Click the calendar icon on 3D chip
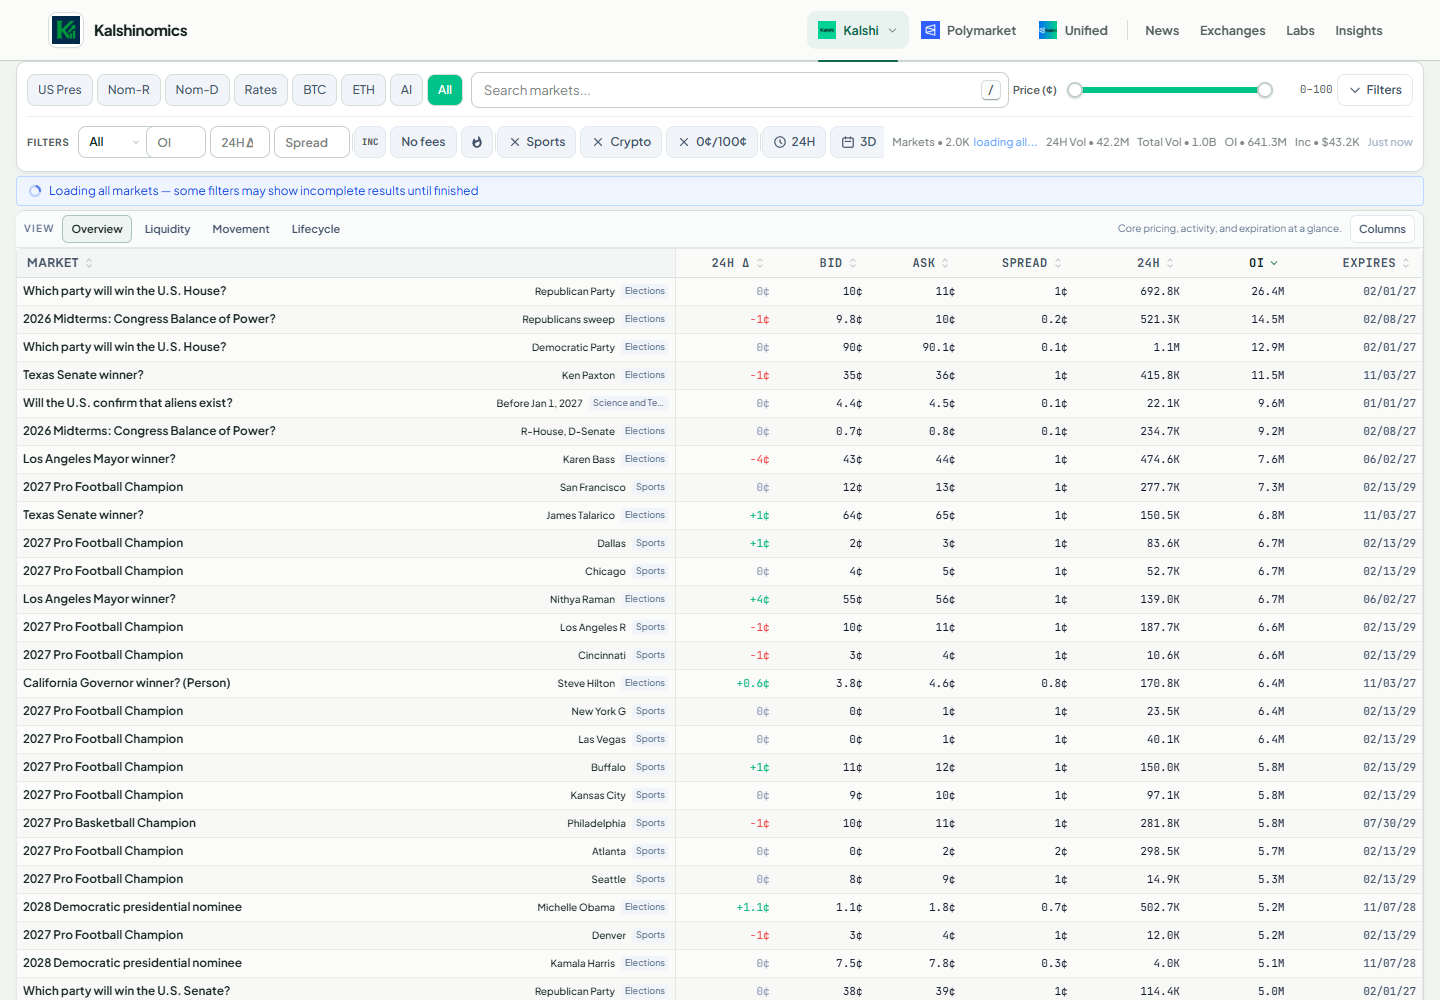The height and width of the screenshot is (1000, 1440). (x=848, y=142)
